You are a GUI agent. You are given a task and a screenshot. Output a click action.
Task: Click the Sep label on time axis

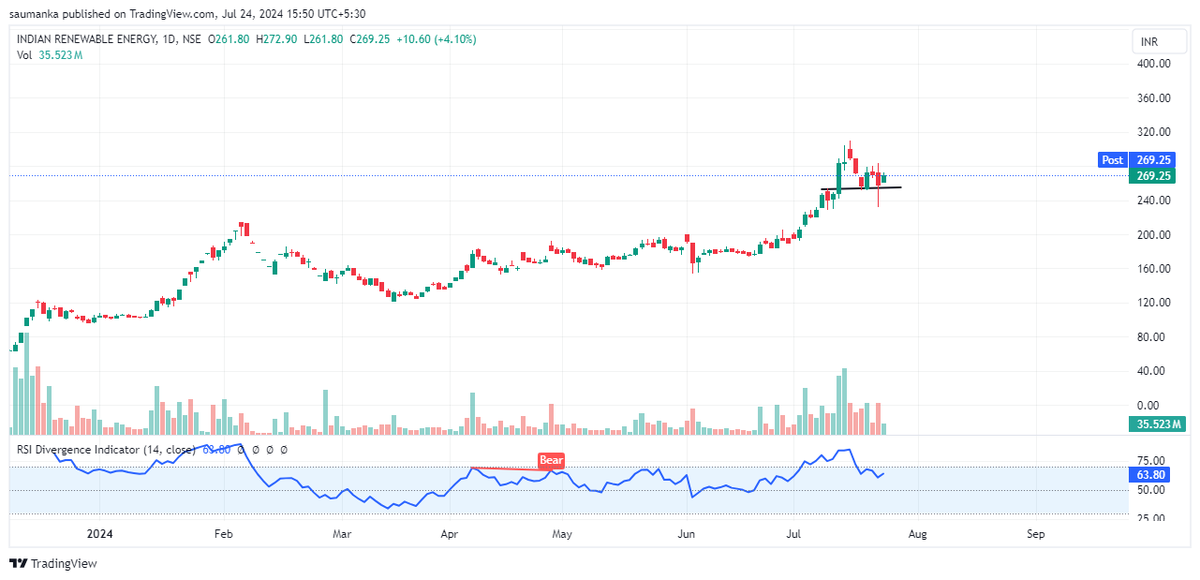coord(1035,534)
